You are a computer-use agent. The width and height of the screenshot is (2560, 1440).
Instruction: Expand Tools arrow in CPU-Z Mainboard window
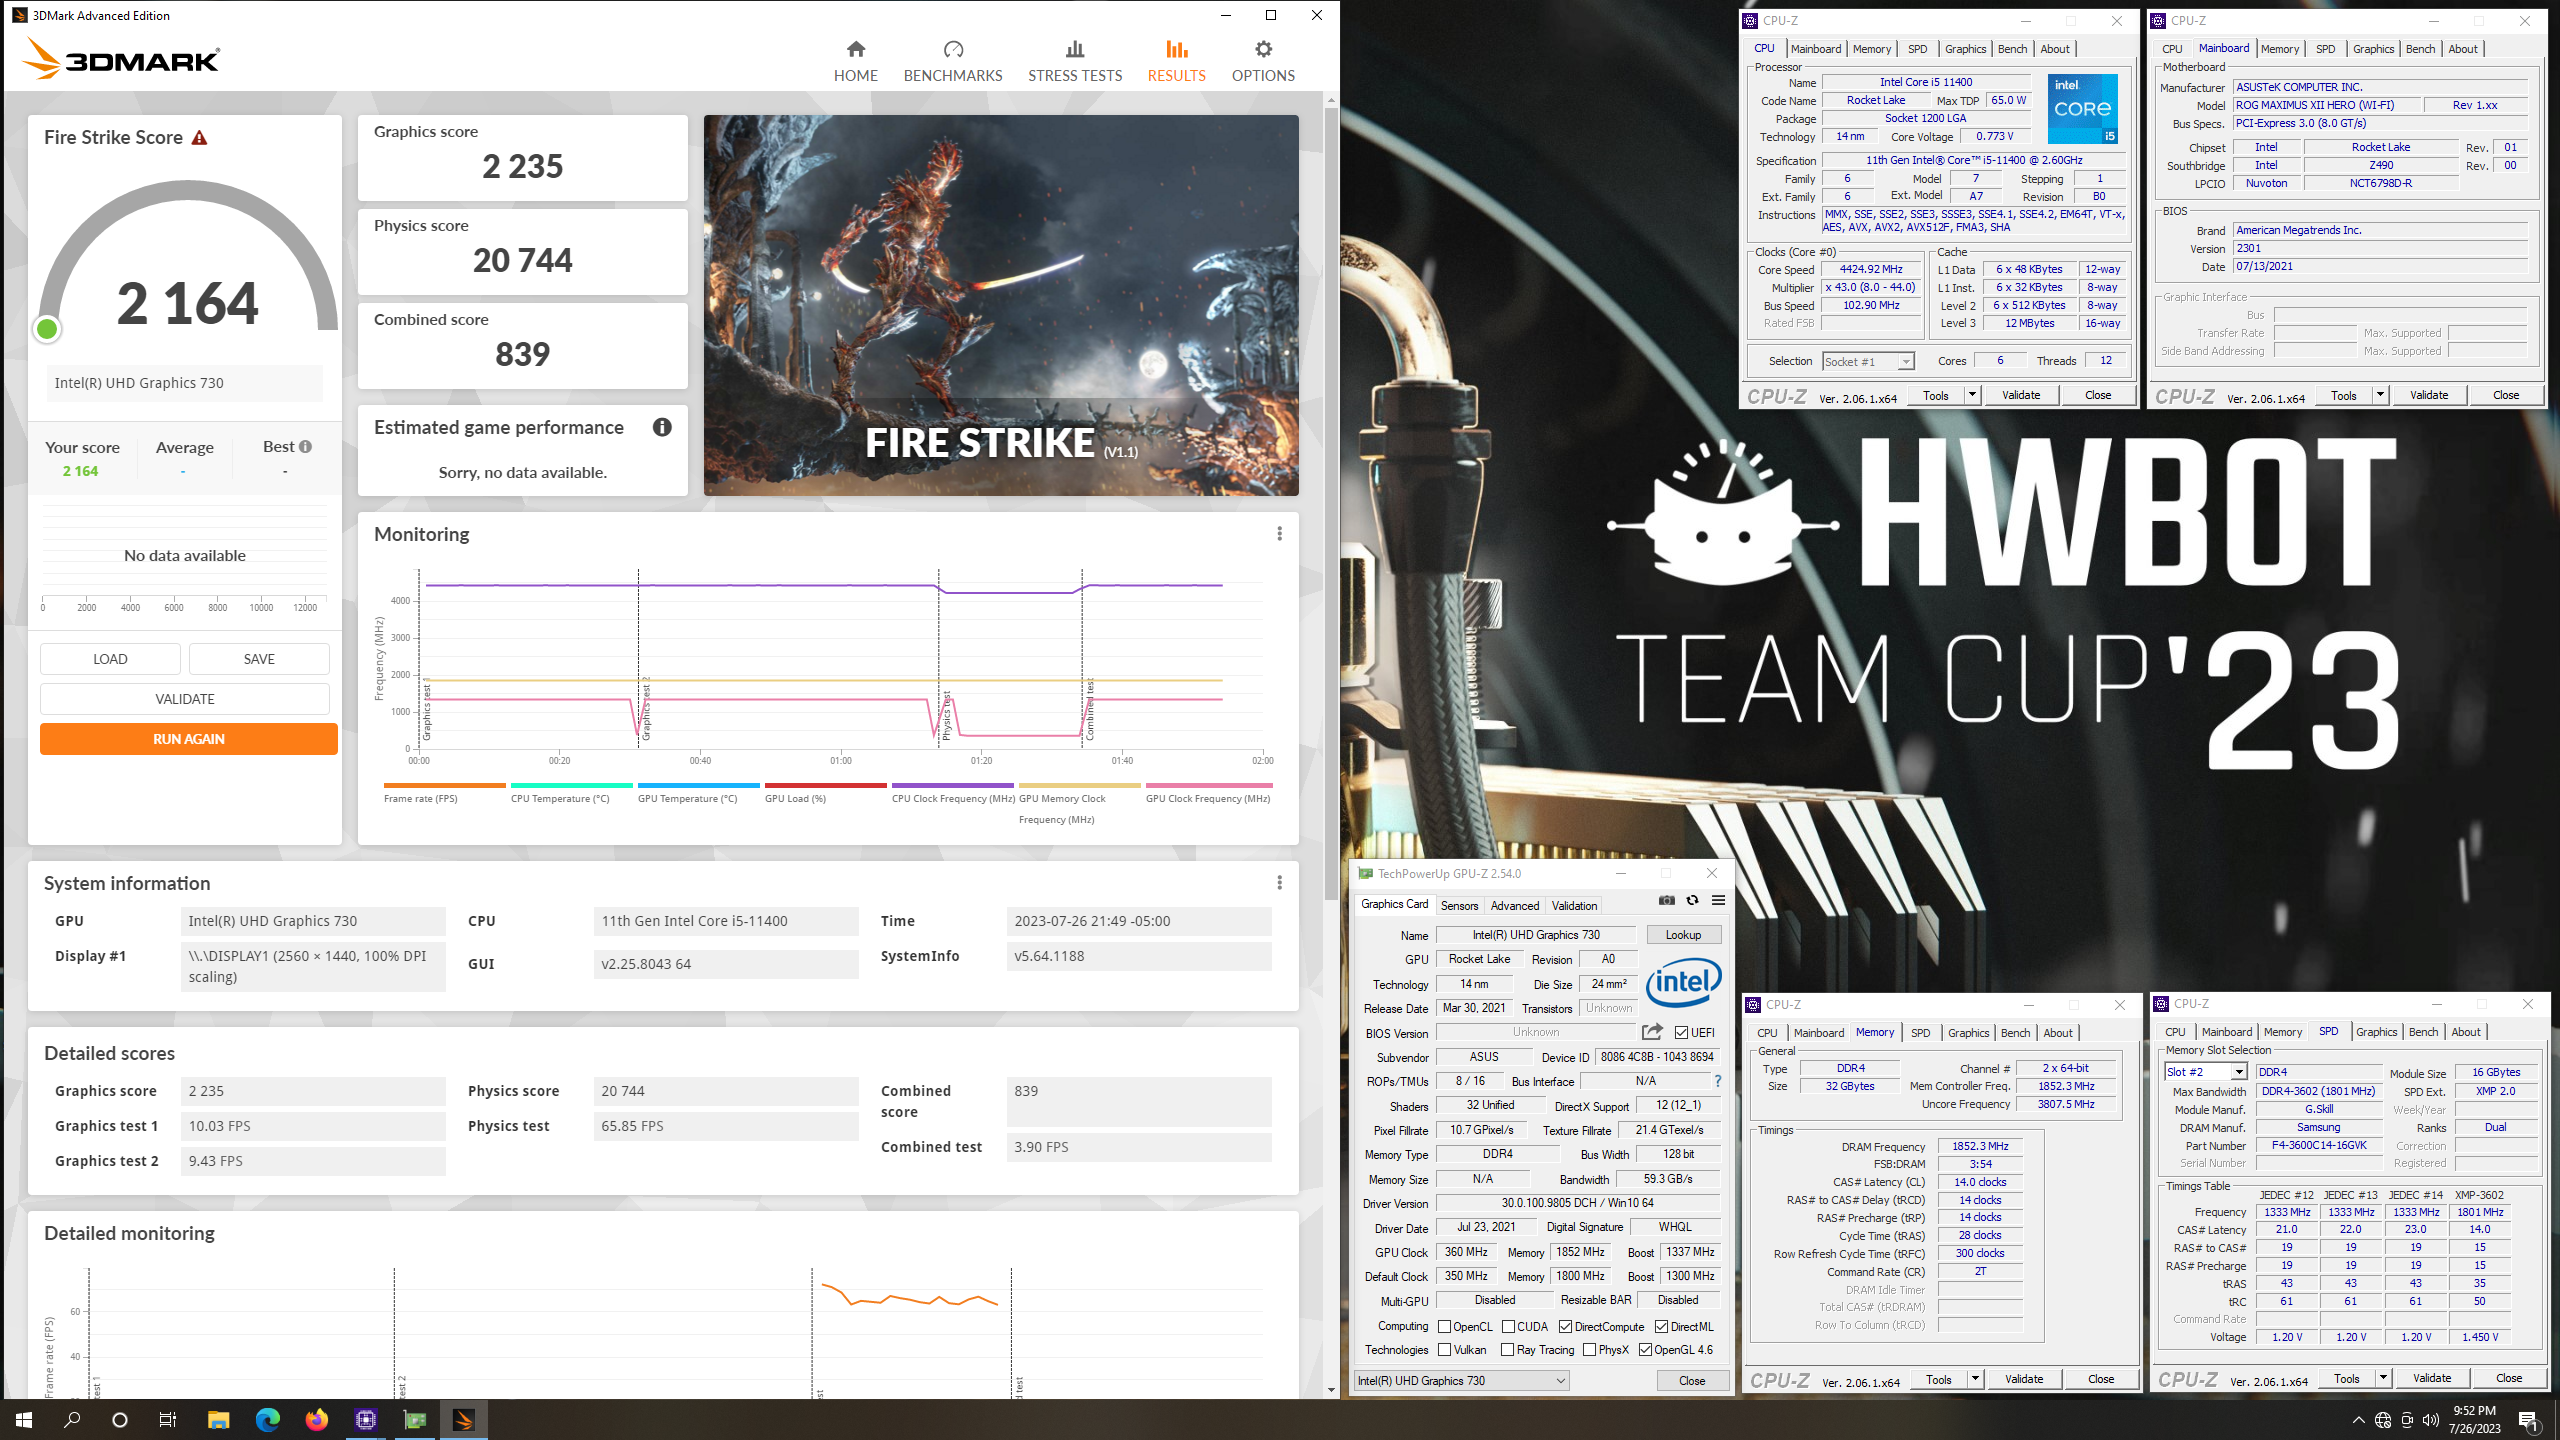click(2380, 395)
